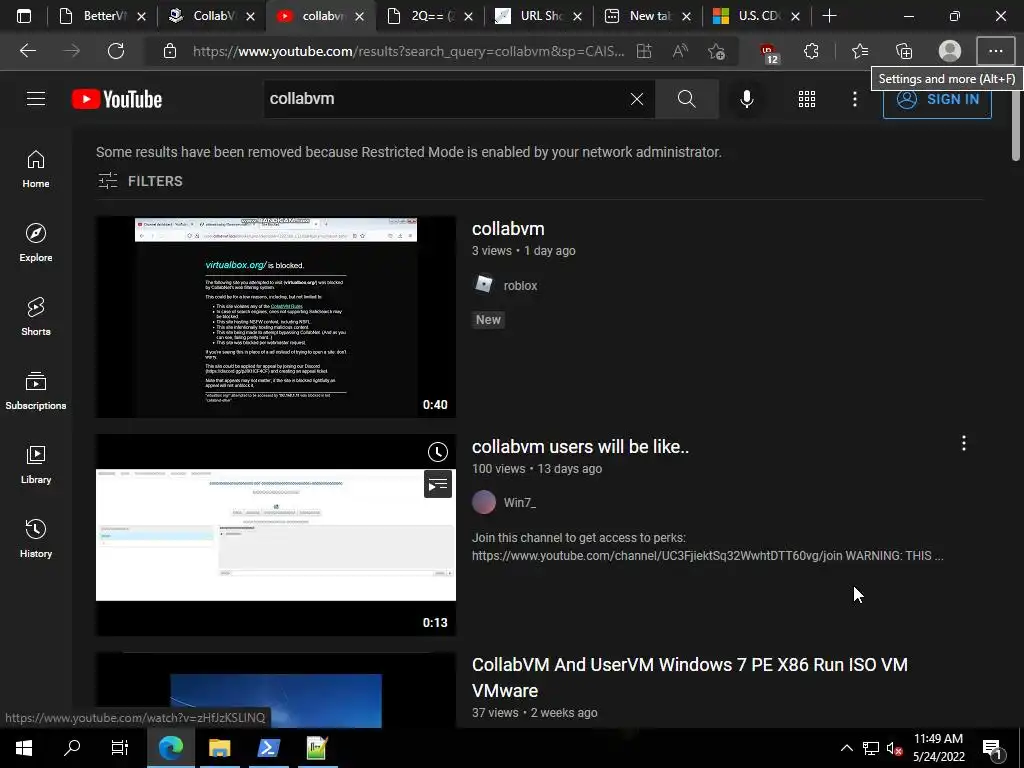Open PowerShell from the taskbar
The width and height of the screenshot is (1024, 768).
click(x=268, y=747)
